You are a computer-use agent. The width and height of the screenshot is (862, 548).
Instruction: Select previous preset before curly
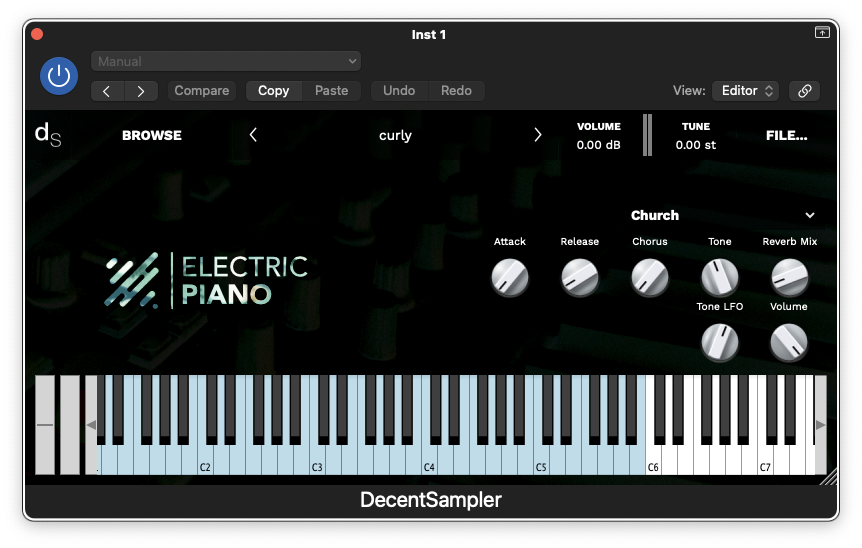(x=253, y=135)
